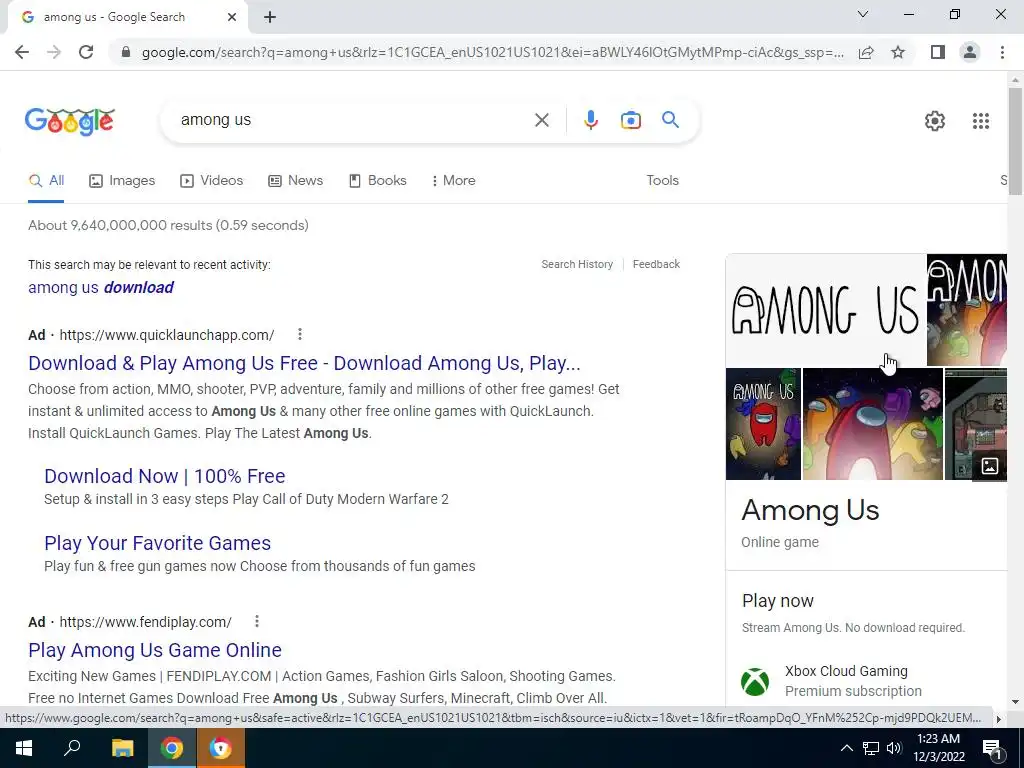Click the browser forward arrow
This screenshot has width=1024, height=768.
(x=54, y=52)
